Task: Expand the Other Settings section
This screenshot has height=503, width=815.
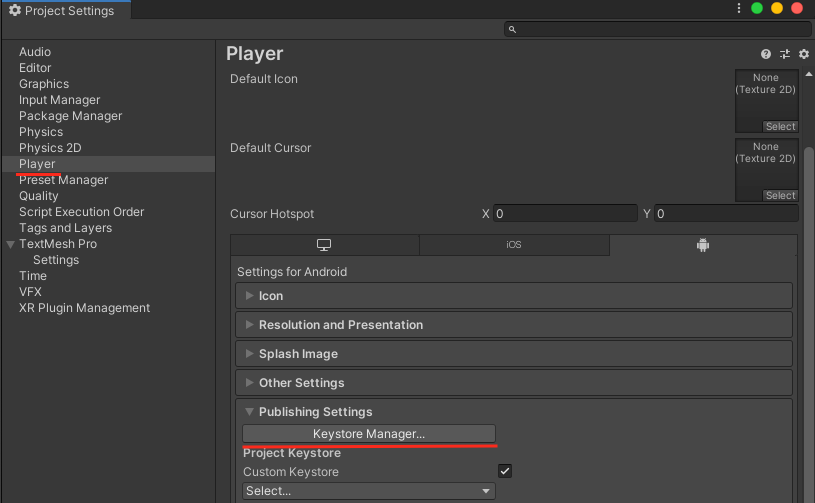Action: (514, 383)
